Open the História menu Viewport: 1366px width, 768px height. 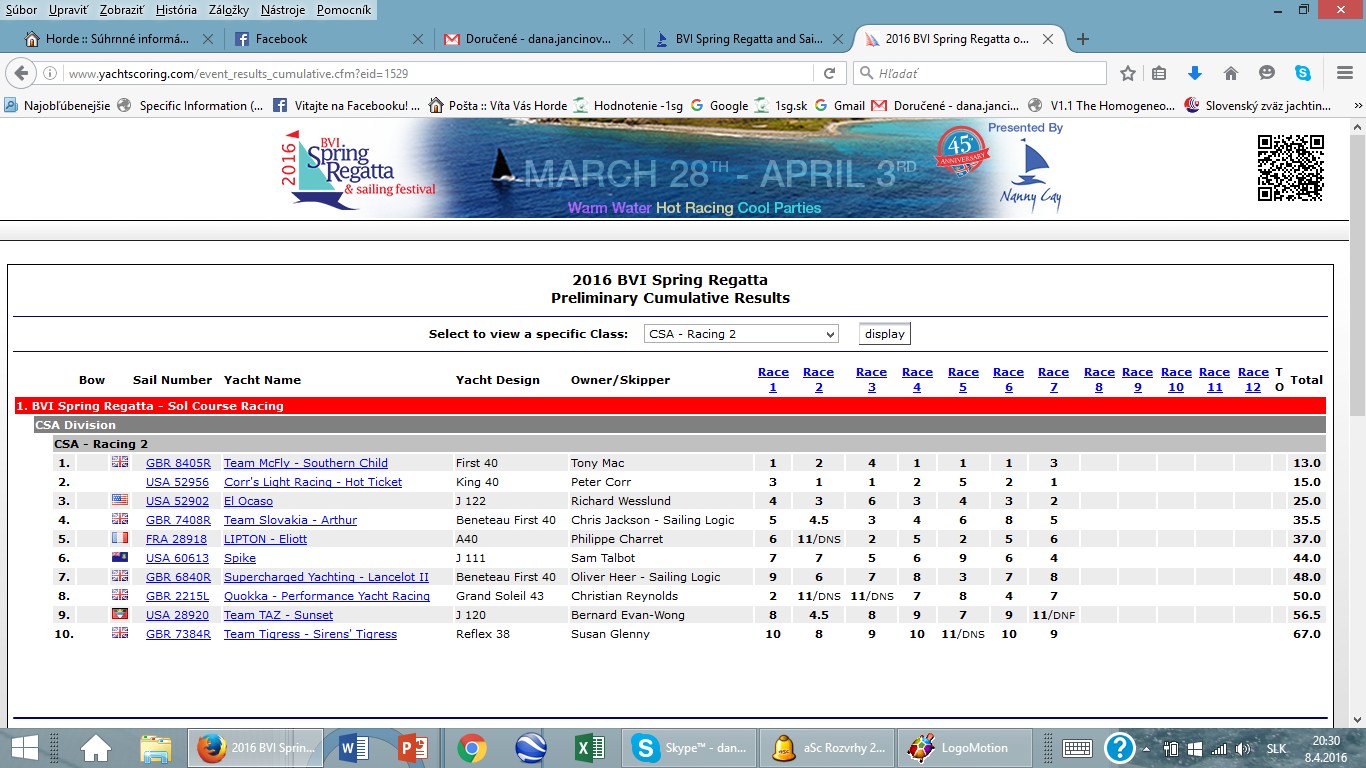point(176,10)
